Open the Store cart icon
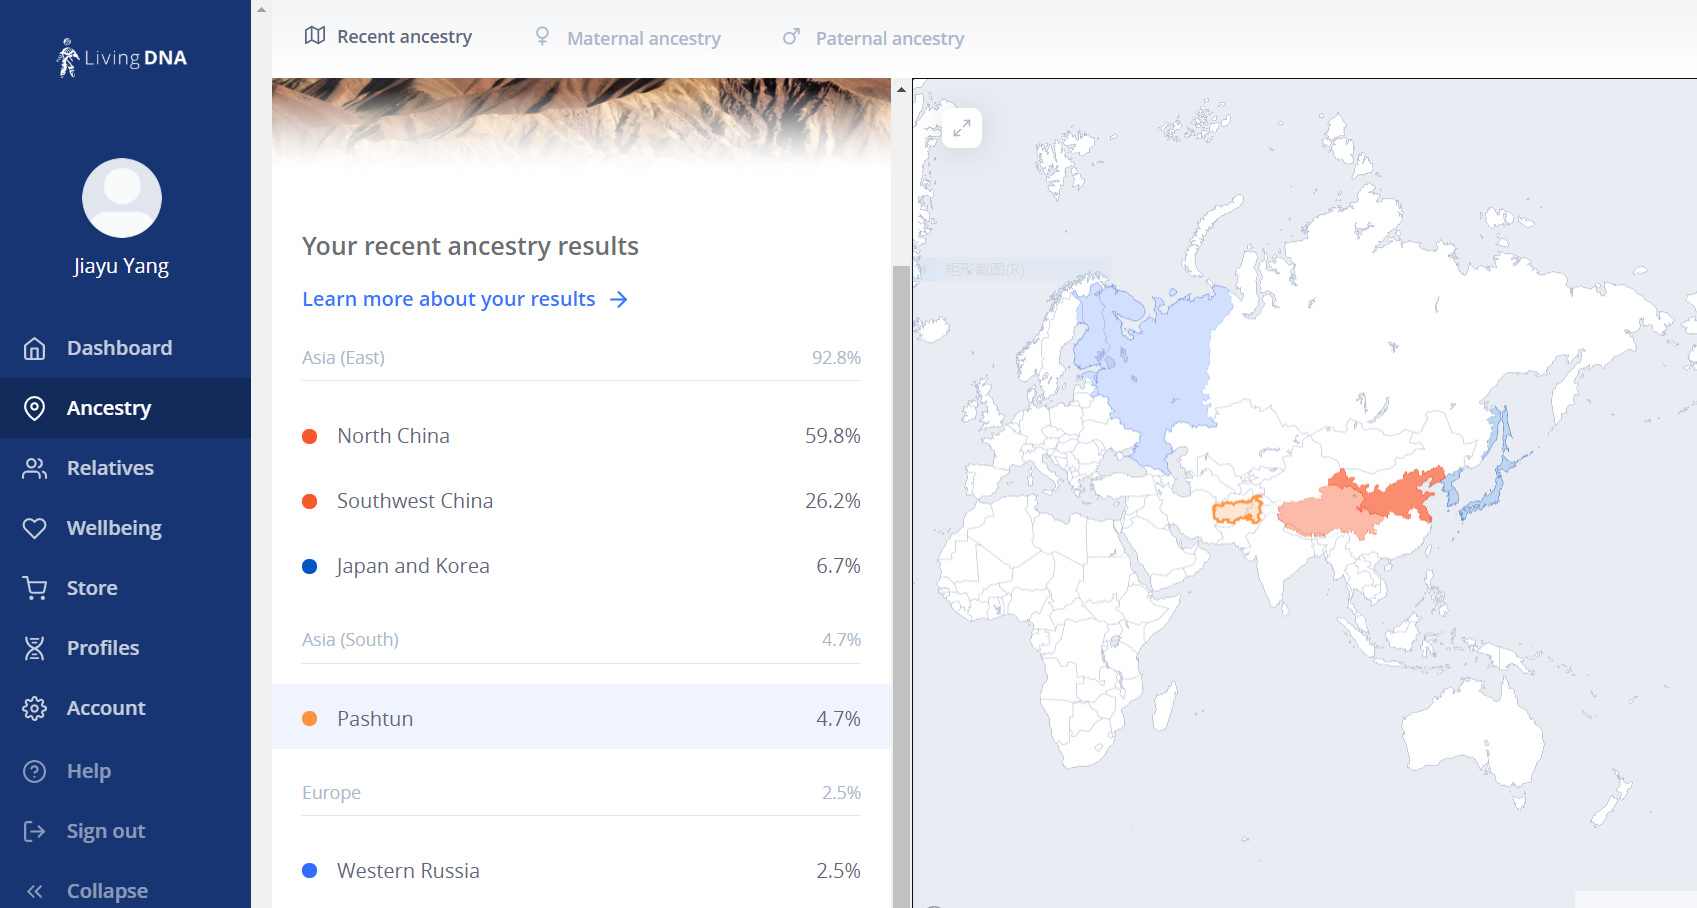 (35, 588)
